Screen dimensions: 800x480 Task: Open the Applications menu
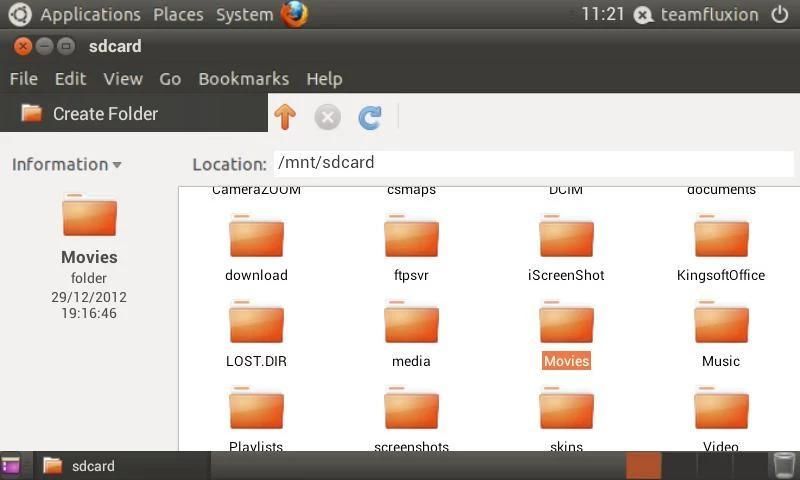(x=89, y=14)
